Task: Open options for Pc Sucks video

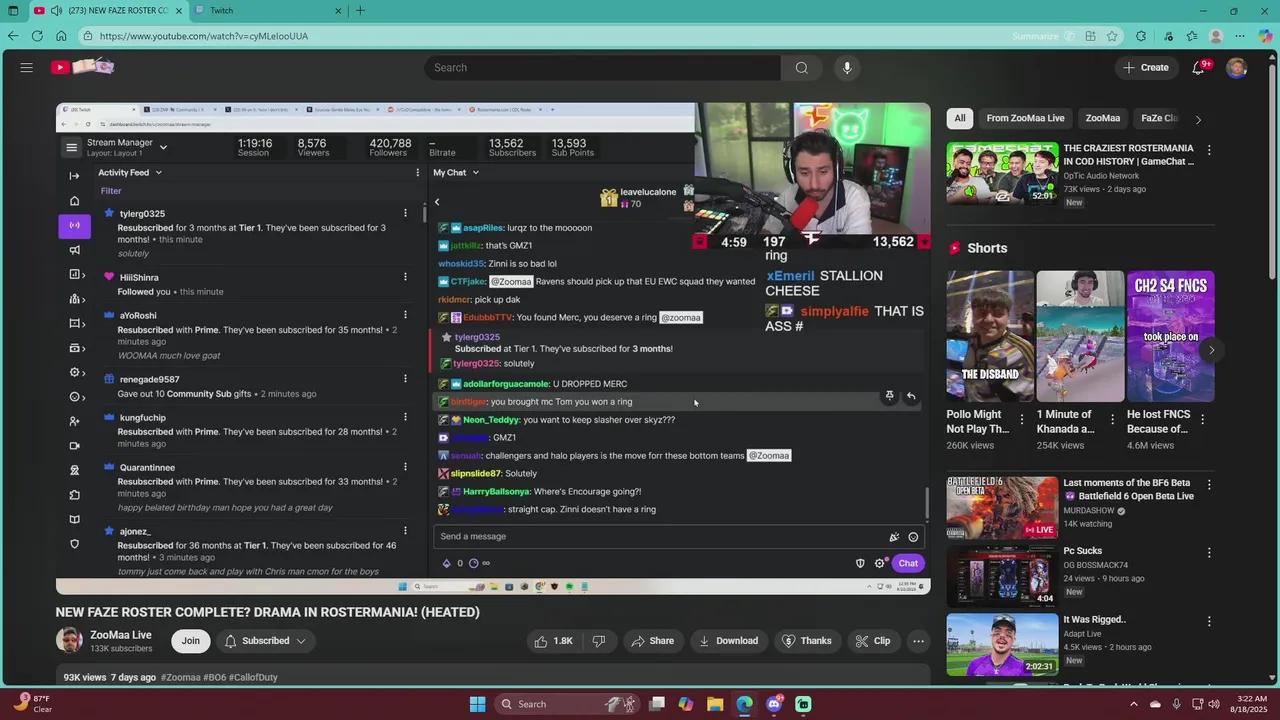Action: pos(1209,553)
